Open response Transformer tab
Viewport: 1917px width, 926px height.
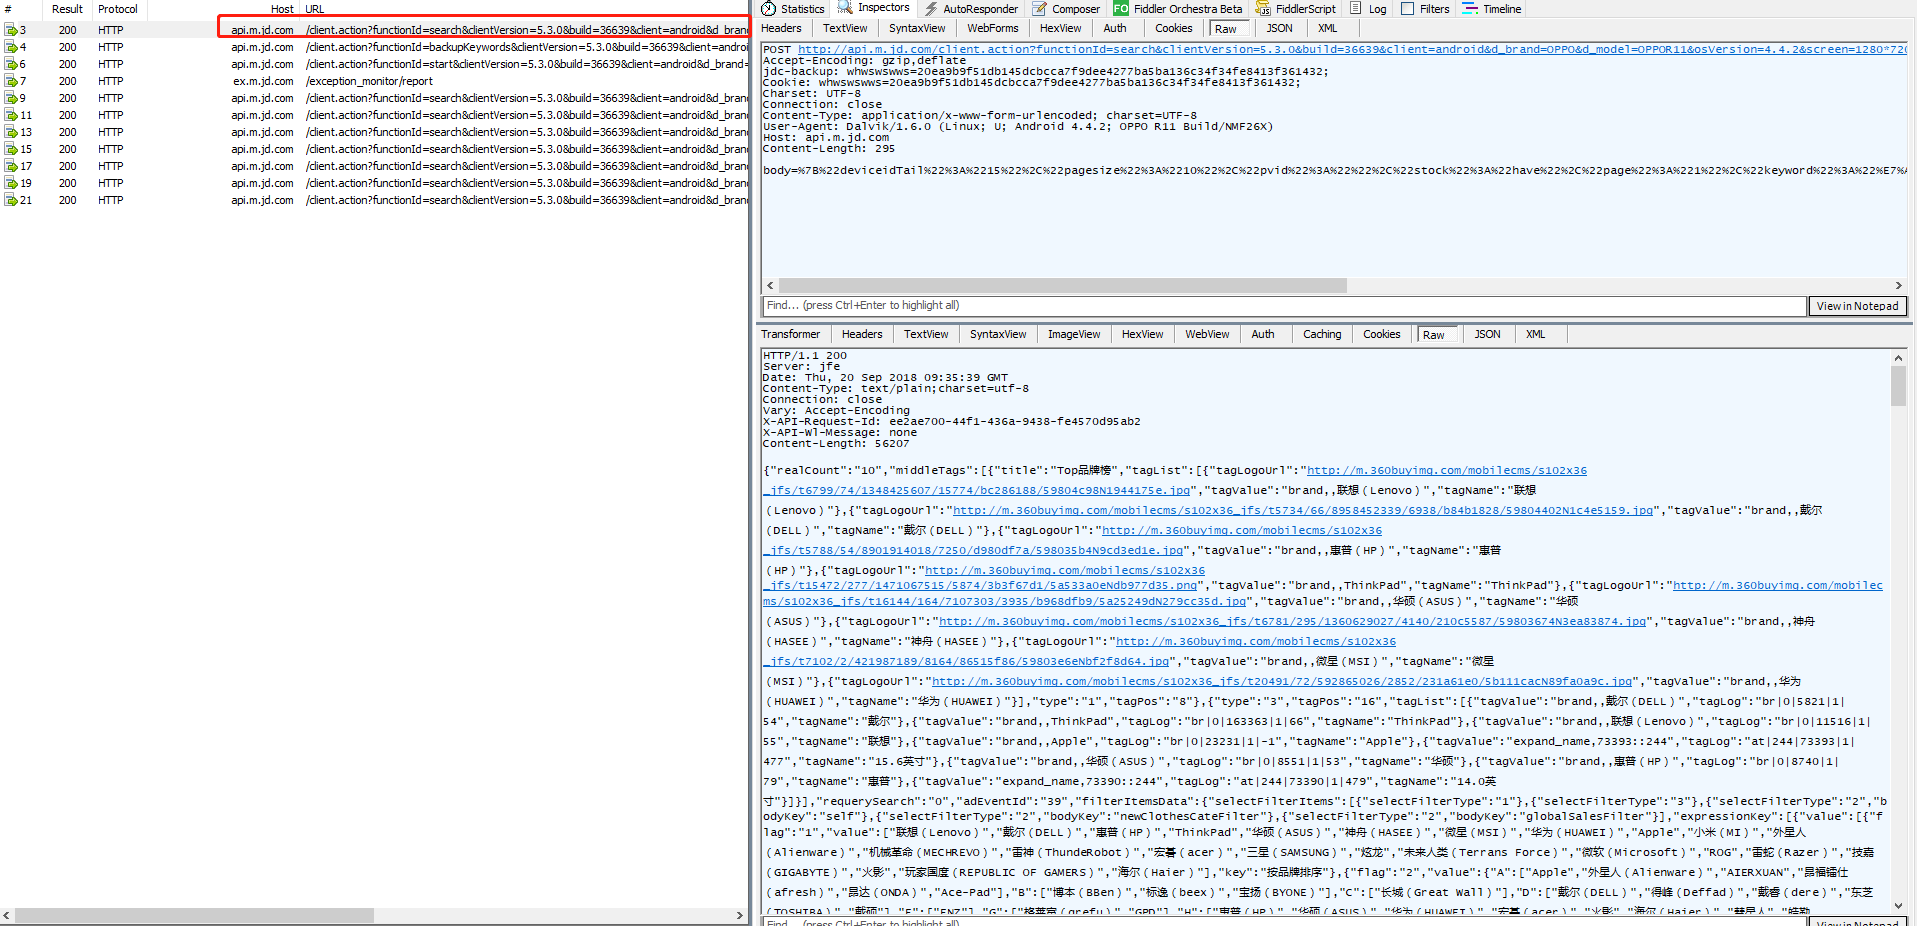coord(790,334)
